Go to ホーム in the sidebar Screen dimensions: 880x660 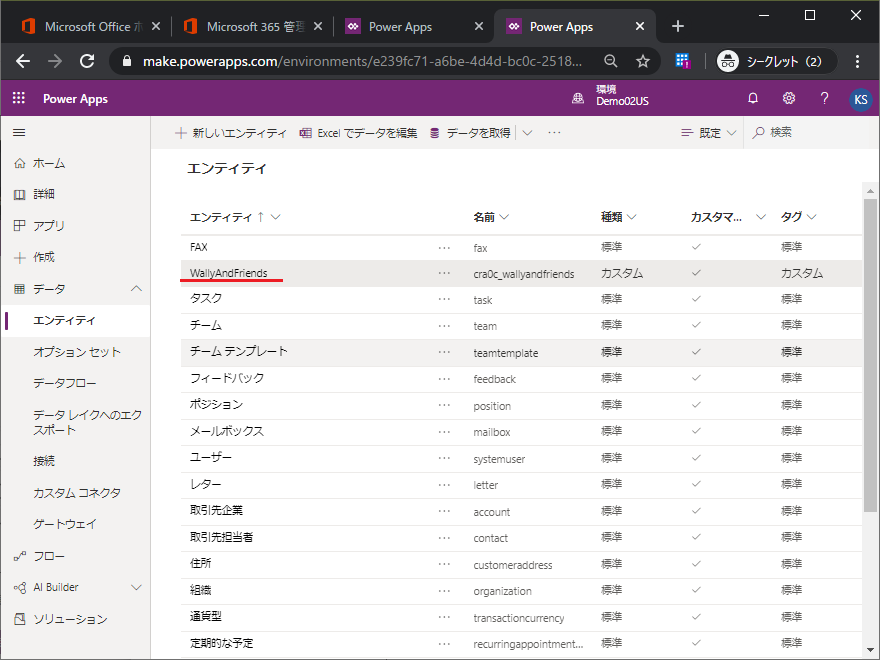click(49, 163)
